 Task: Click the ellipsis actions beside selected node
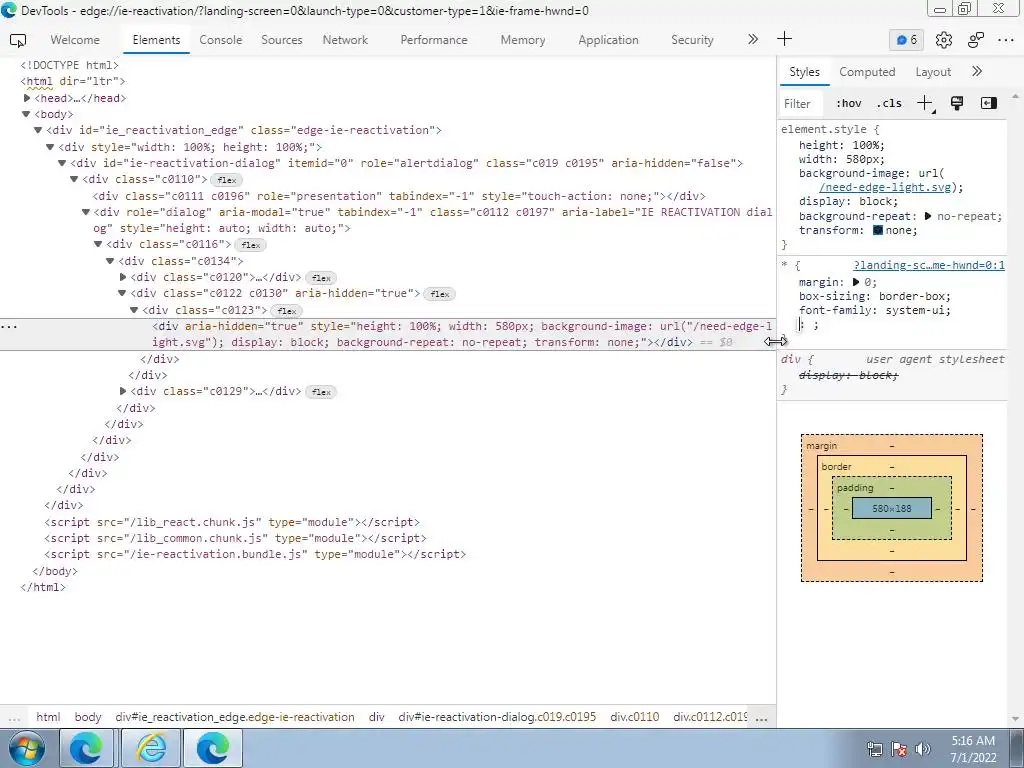[x=9, y=326]
